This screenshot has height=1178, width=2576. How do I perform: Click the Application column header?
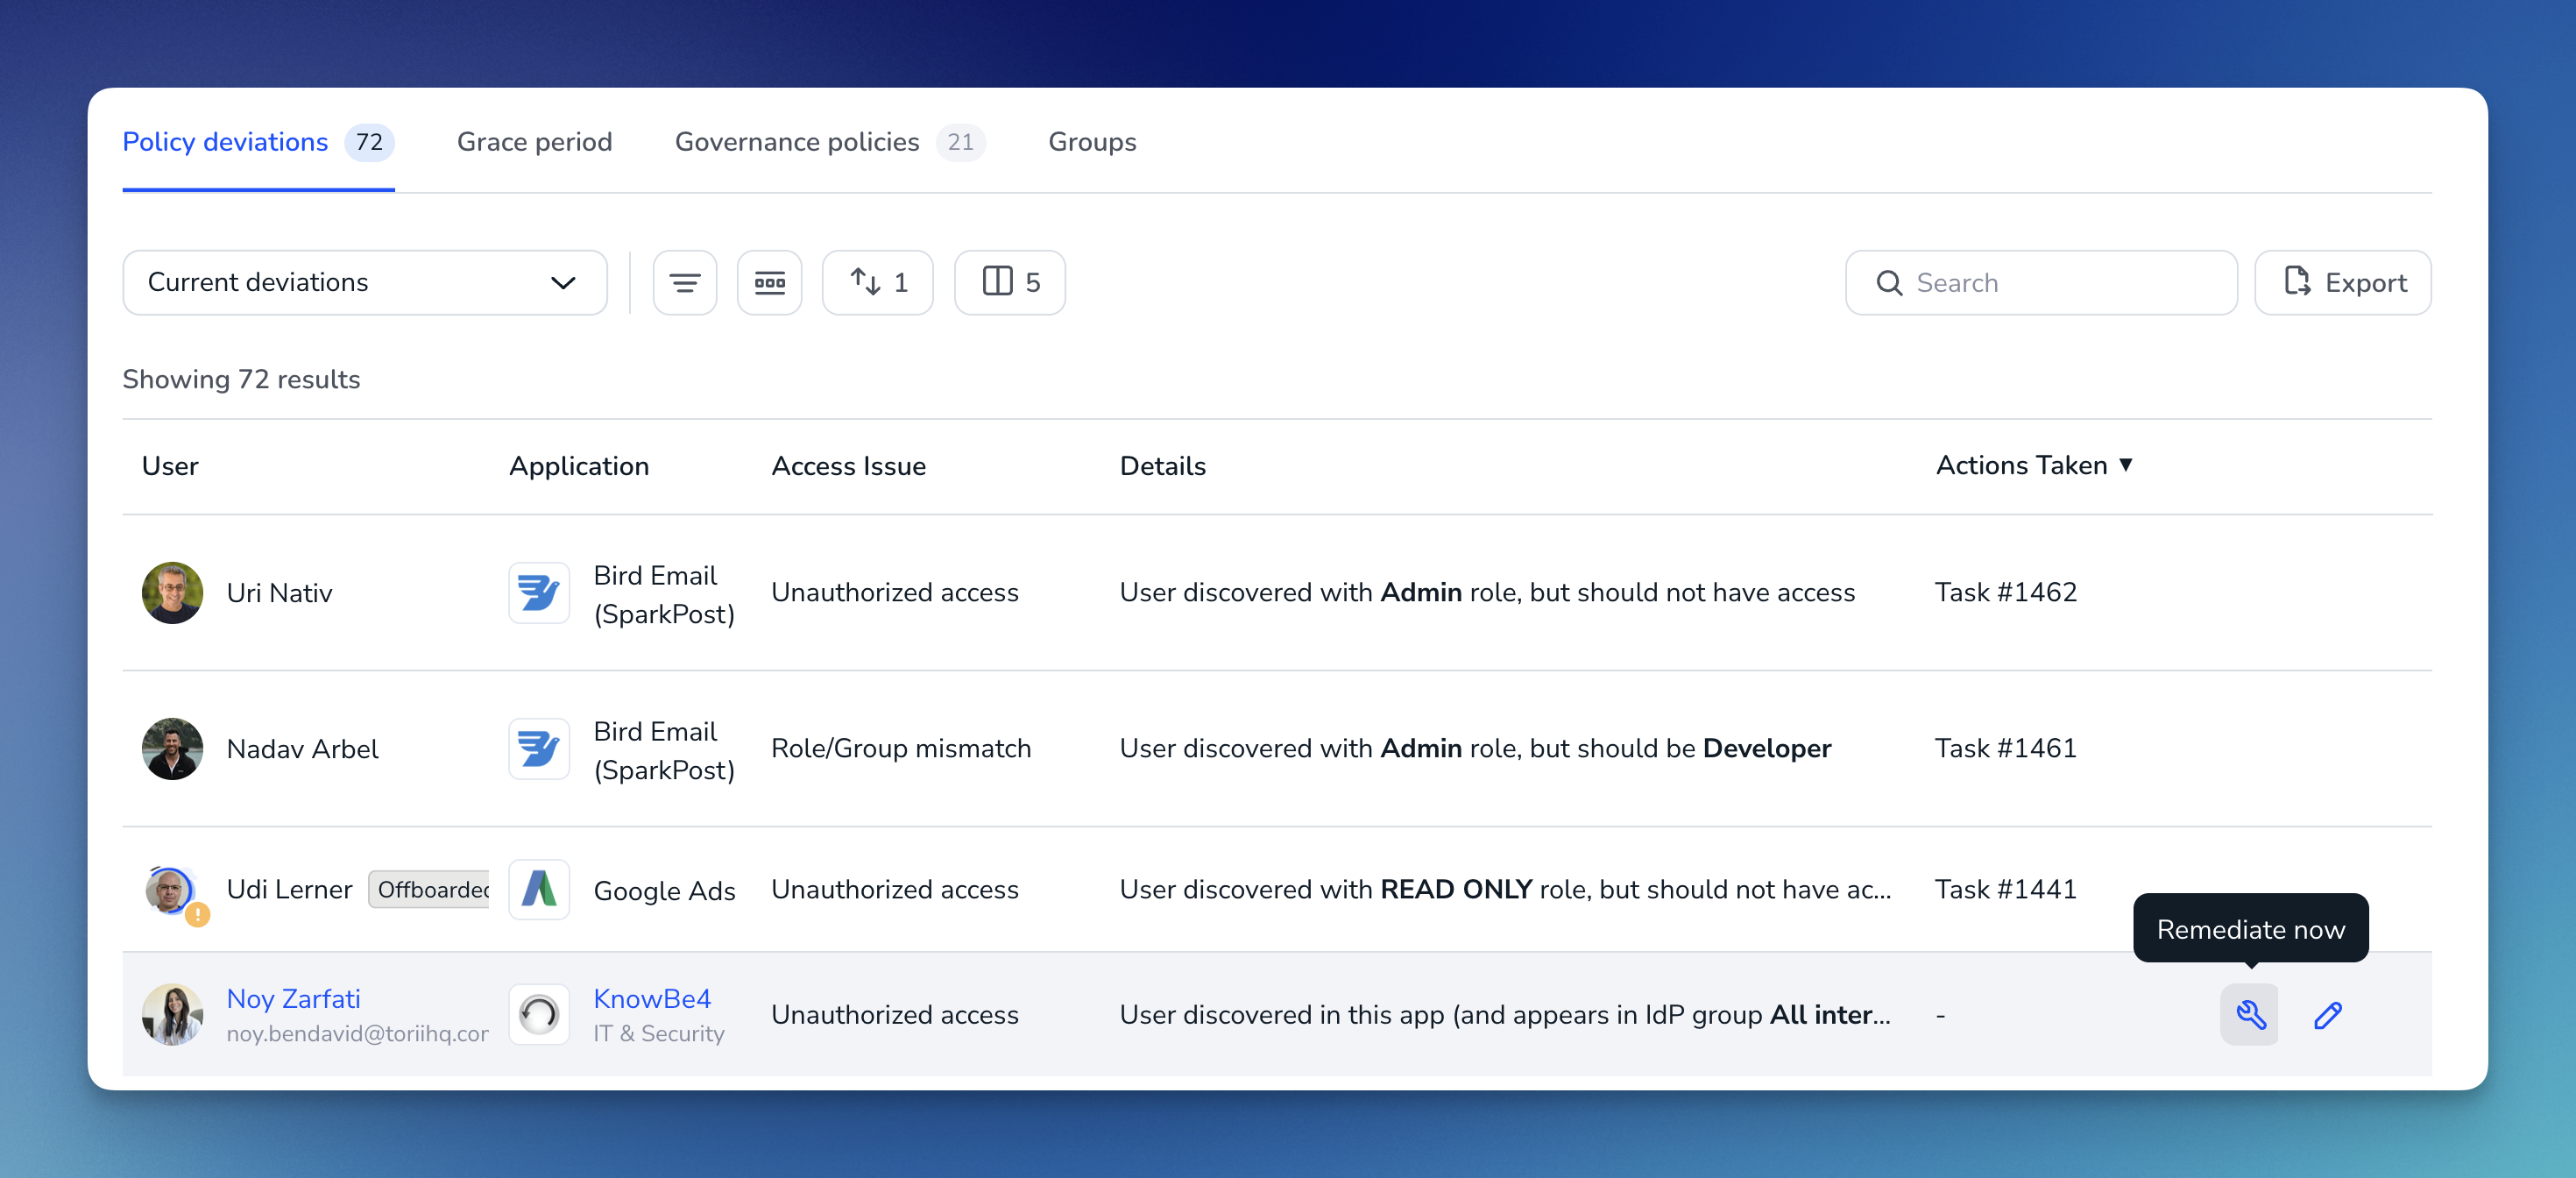[579, 466]
